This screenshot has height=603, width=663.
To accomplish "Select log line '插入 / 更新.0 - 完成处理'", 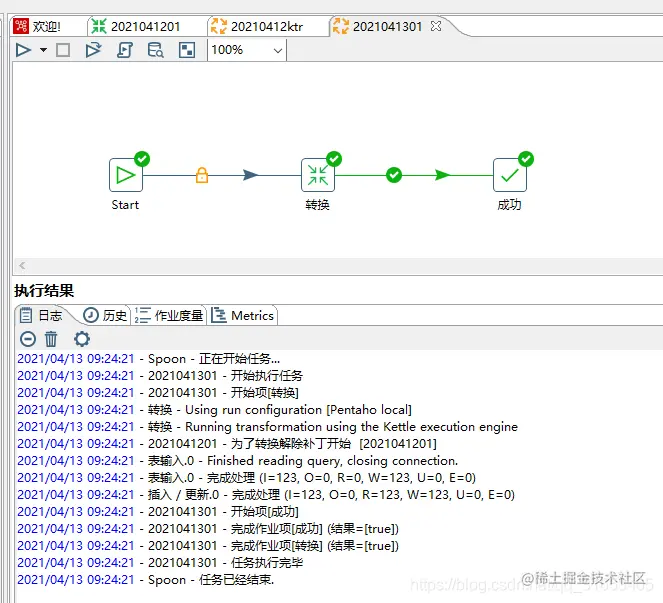I will click(266, 495).
